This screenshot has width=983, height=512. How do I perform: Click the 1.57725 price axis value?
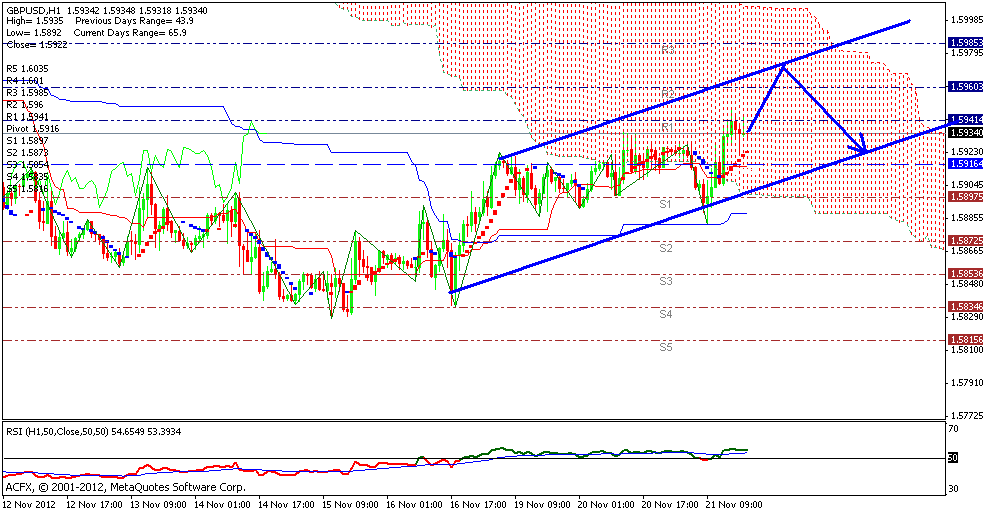(x=966, y=415)
